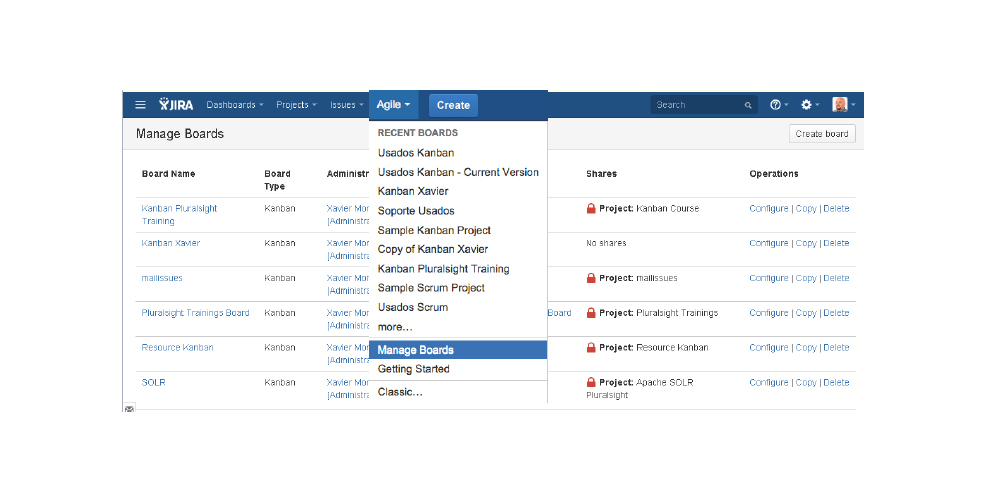Copy the Pluralsight Trainings Board
This screenshot has width=1000, height=503.
point(806,313)
